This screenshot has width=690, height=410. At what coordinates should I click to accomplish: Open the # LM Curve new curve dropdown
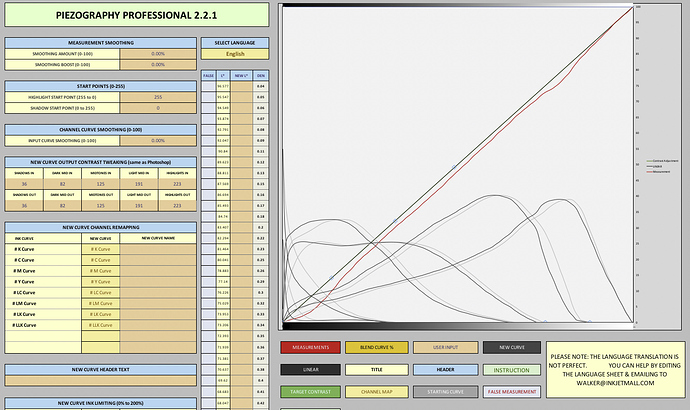coord(100,304)
